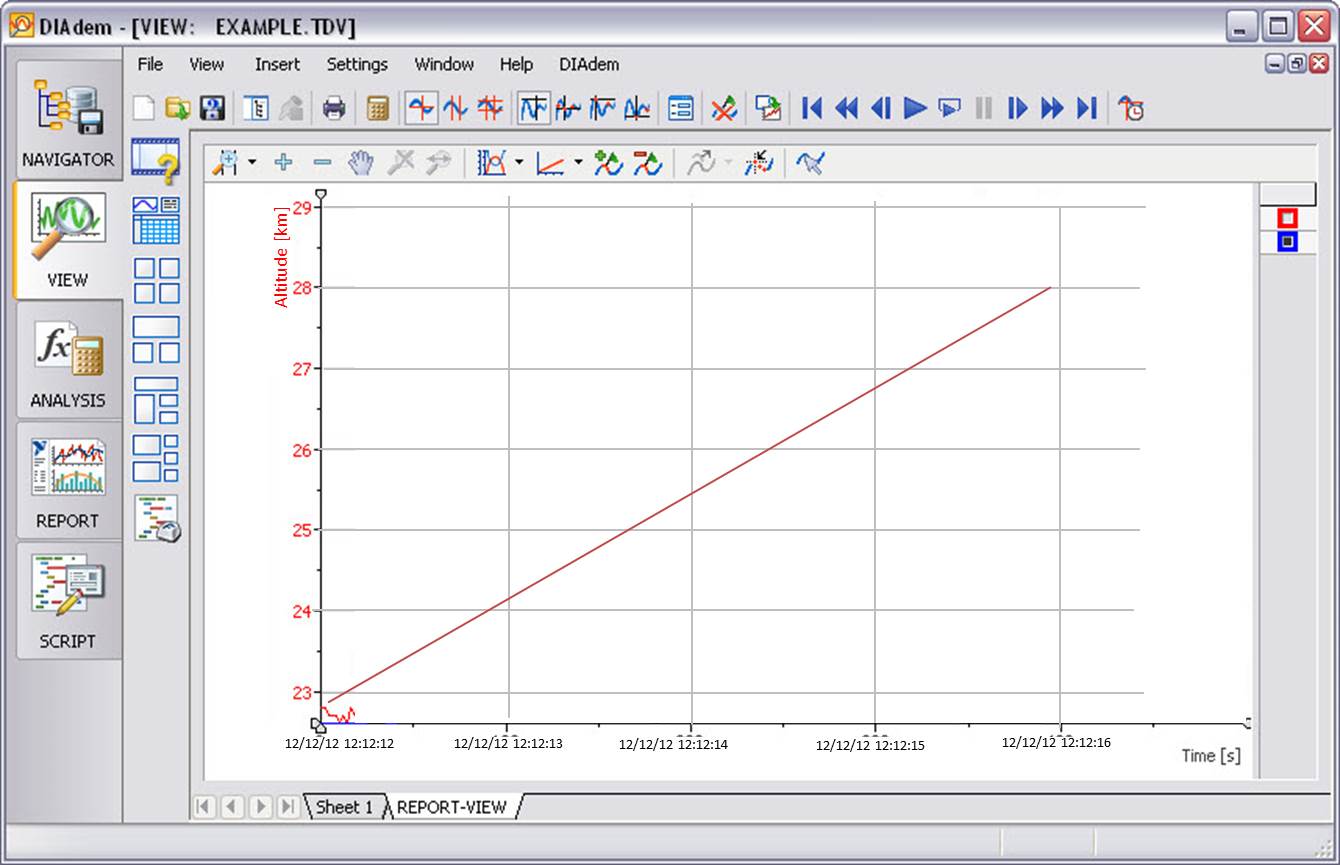The height and width of the screenshot is (865, 1340).
Task: Step one frame forward
Action: point(1018,108)
